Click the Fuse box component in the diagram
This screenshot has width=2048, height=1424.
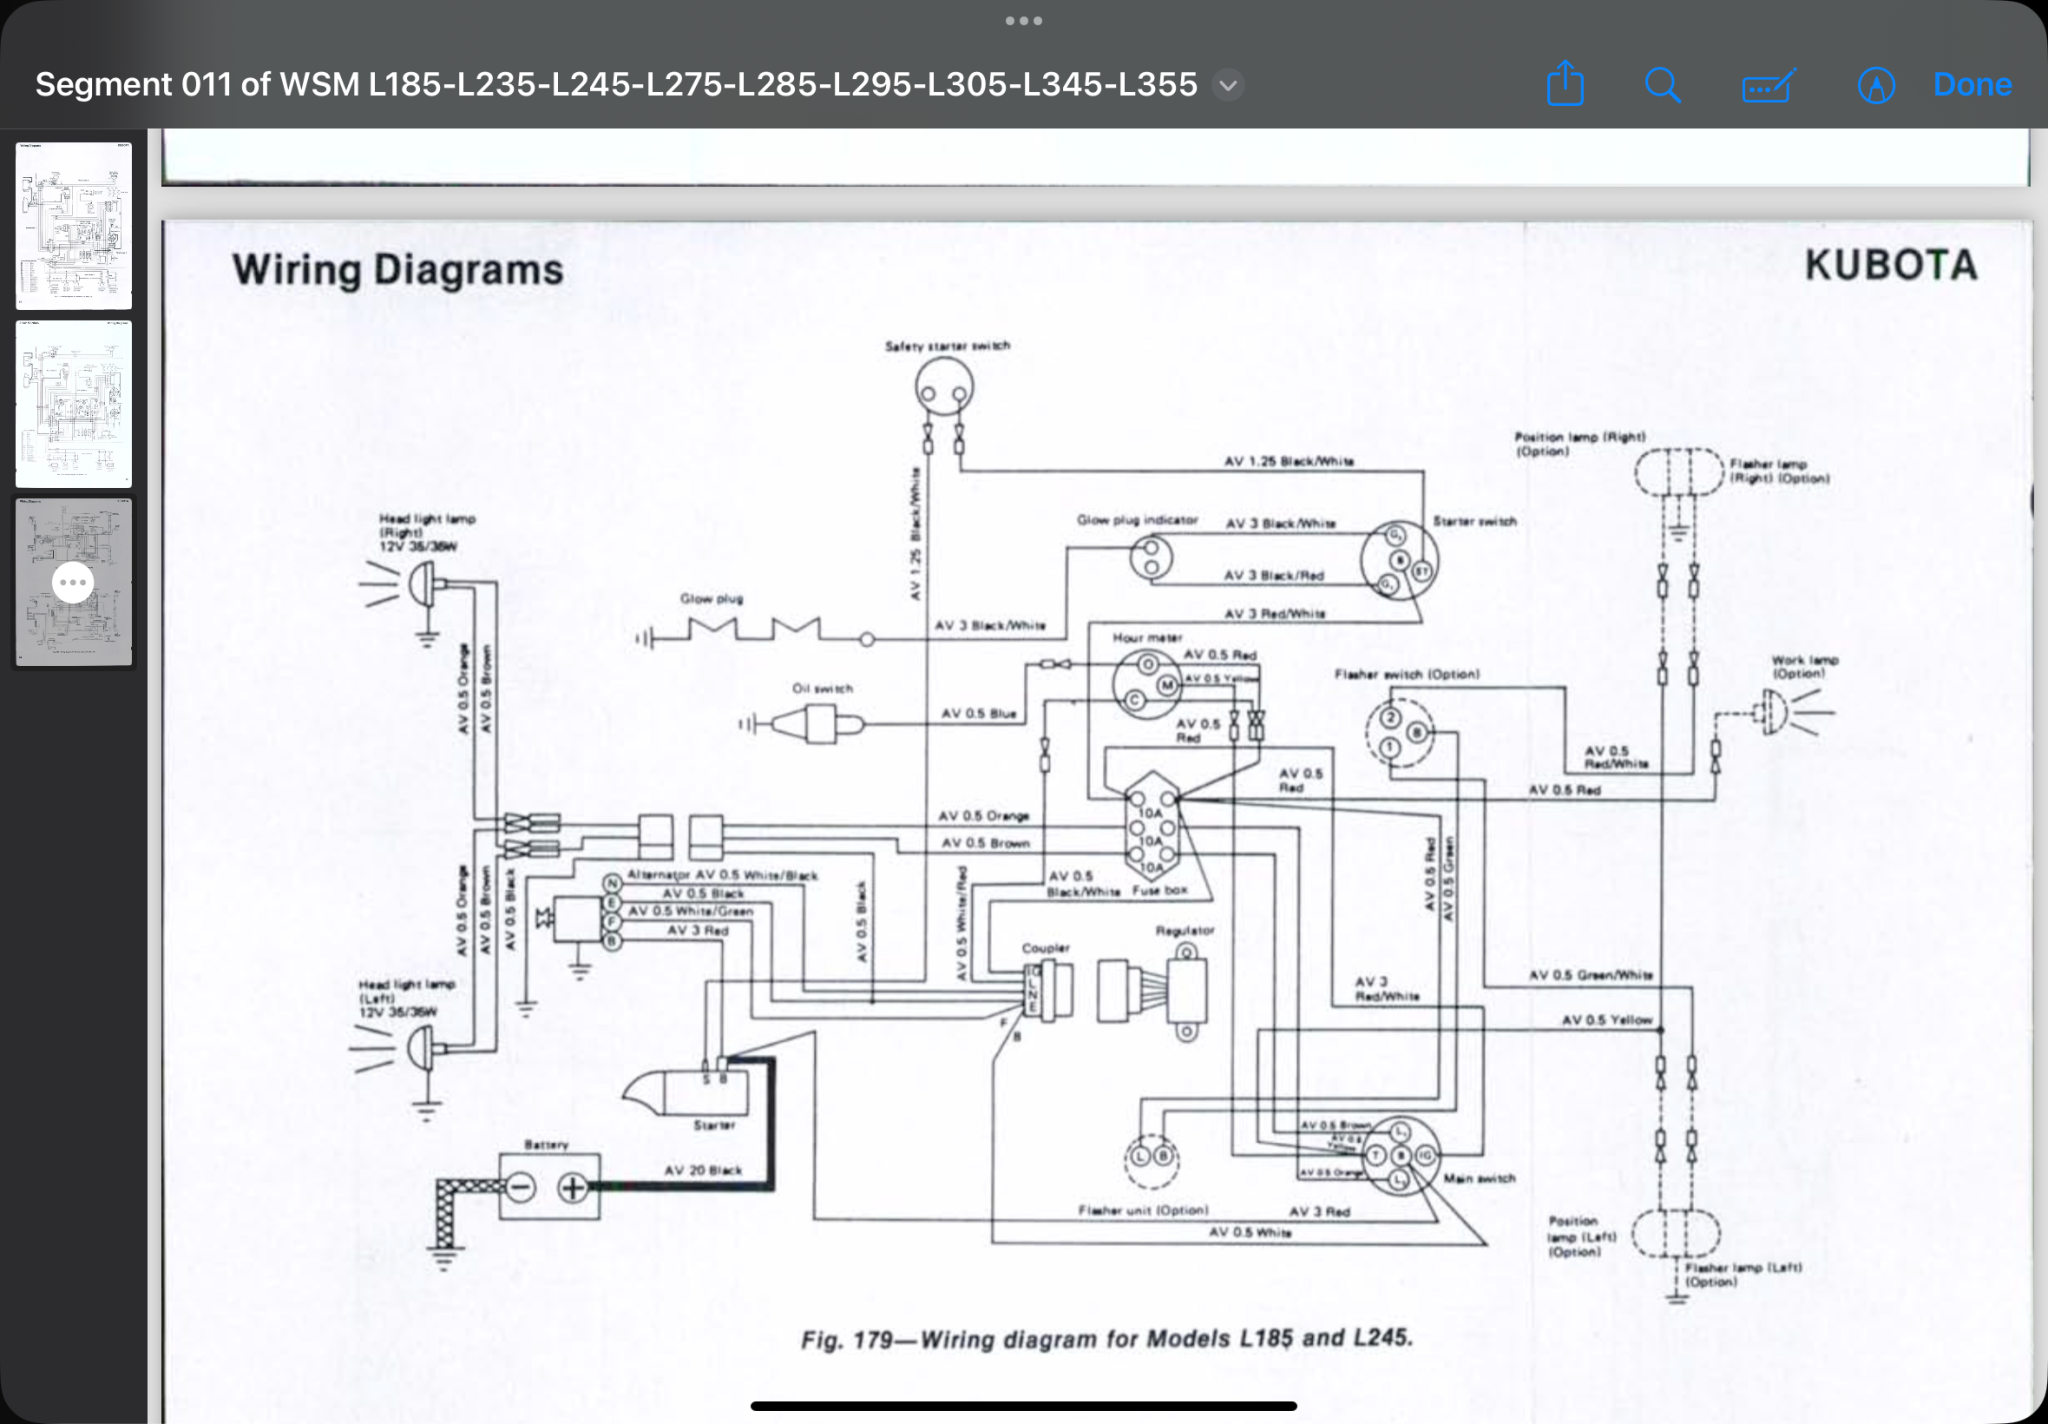[1152, 829]
